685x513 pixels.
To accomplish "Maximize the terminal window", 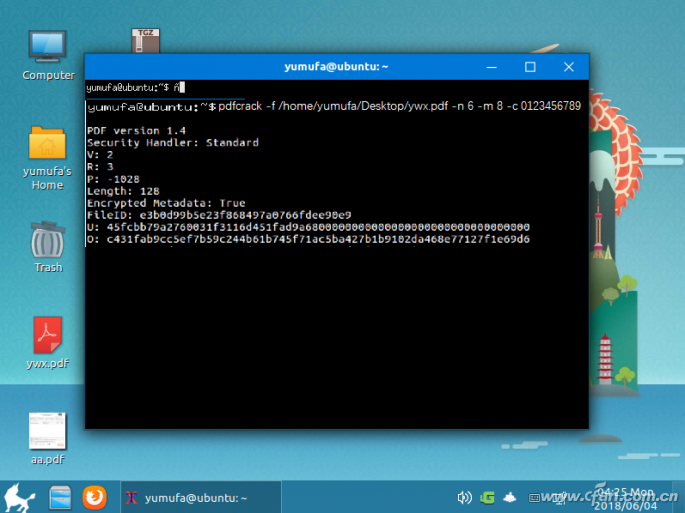I will [x=530, y=67].
